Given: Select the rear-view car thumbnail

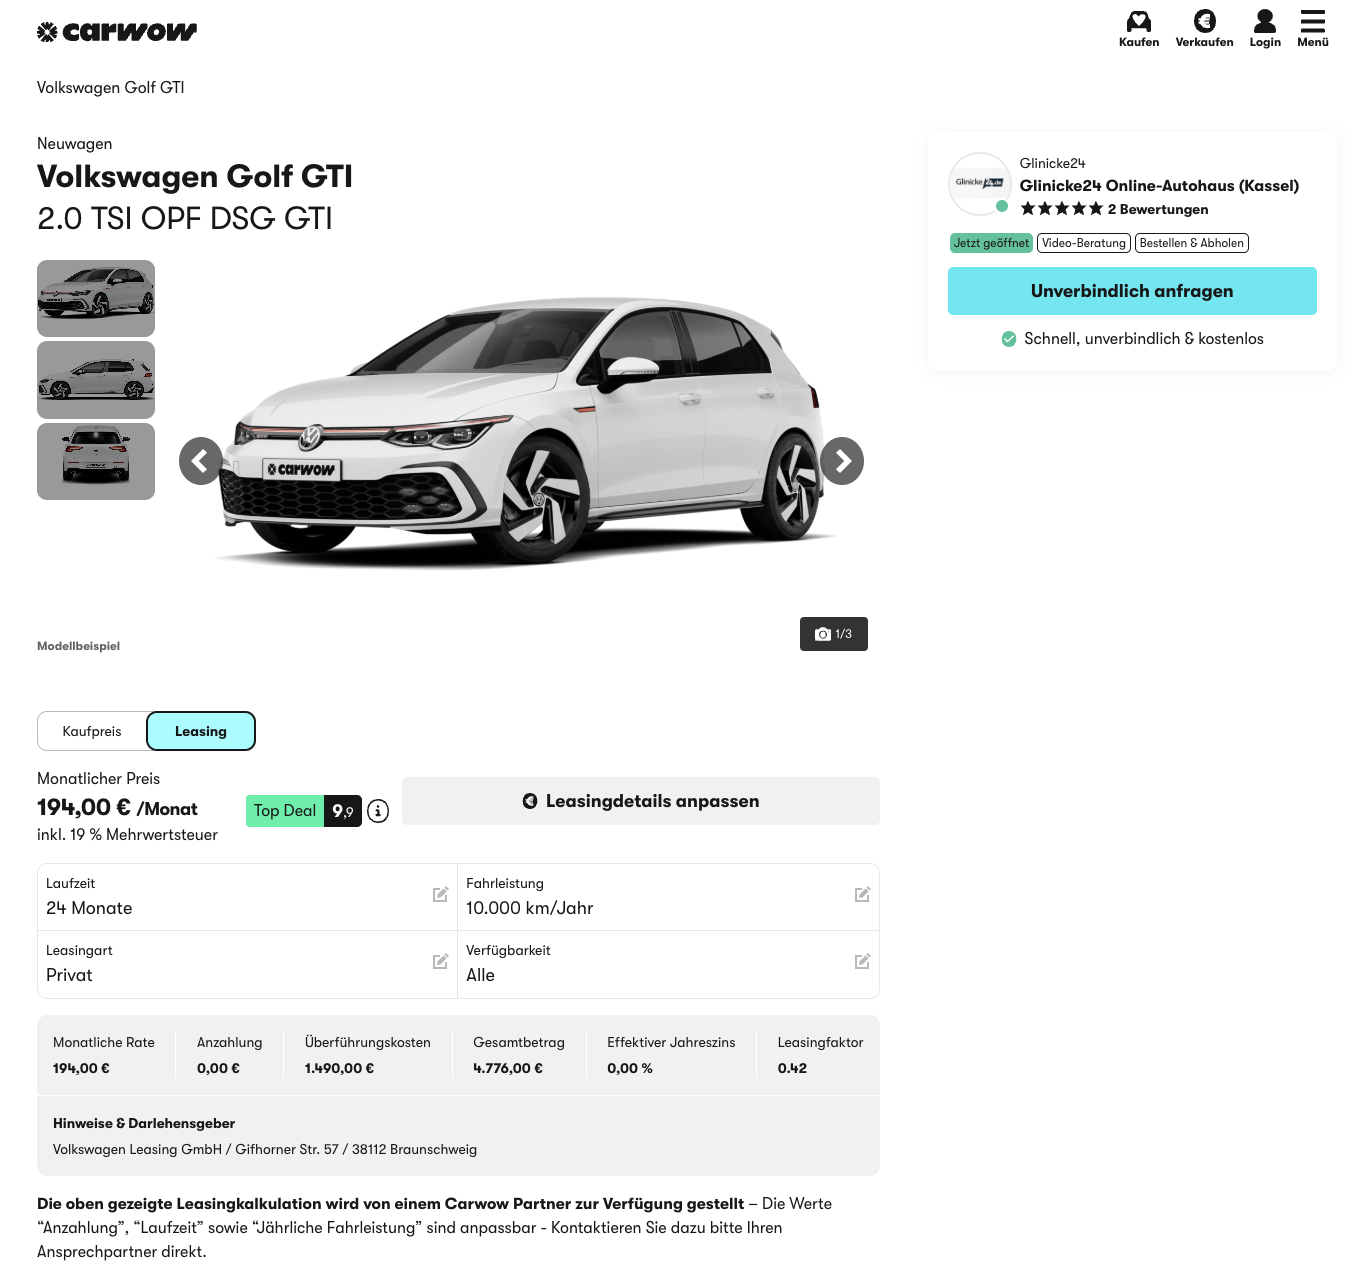Looking at the screenshot, I should pyautogui.click(x=96, y=461).
